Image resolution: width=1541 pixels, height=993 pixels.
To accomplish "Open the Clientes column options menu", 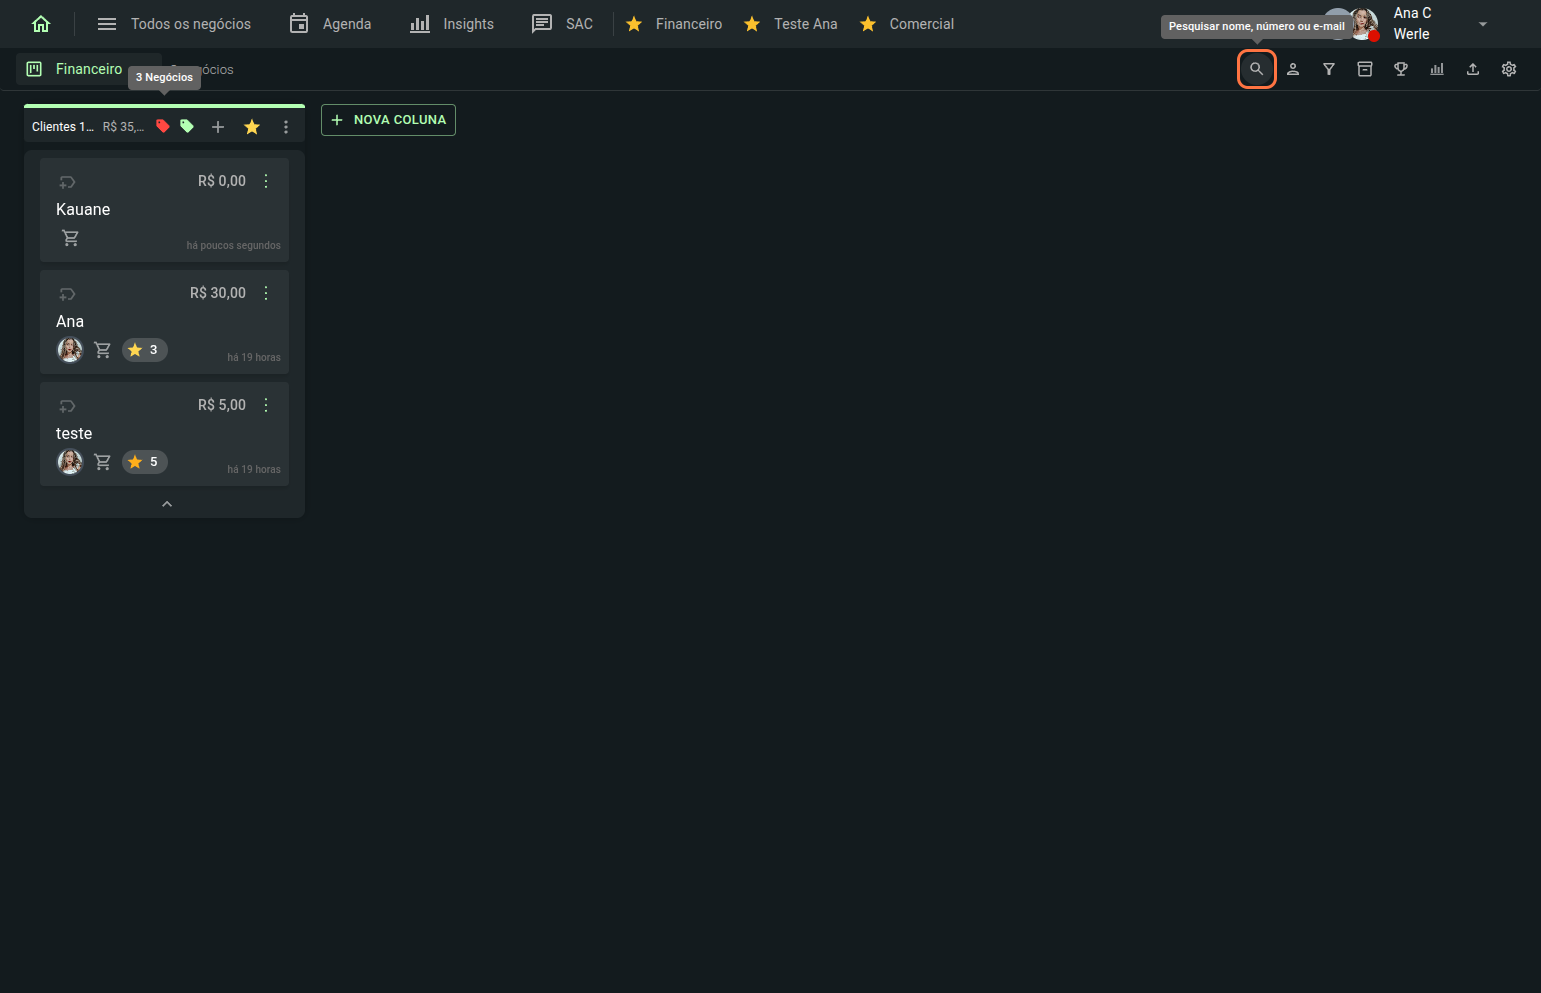I will pyautogui.click(x=286, y=127).
